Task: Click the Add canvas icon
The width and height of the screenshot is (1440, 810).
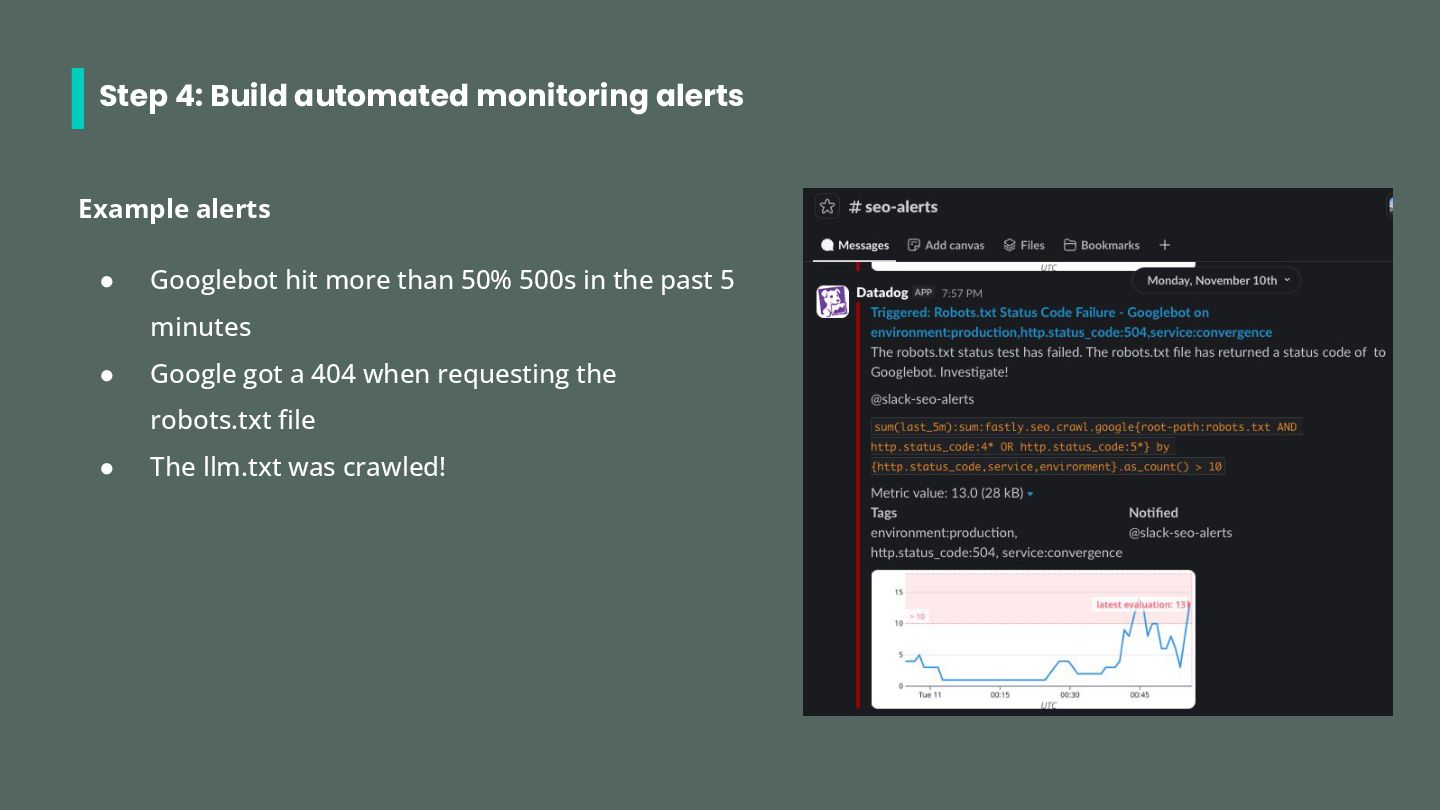Action: coord(913,245)
